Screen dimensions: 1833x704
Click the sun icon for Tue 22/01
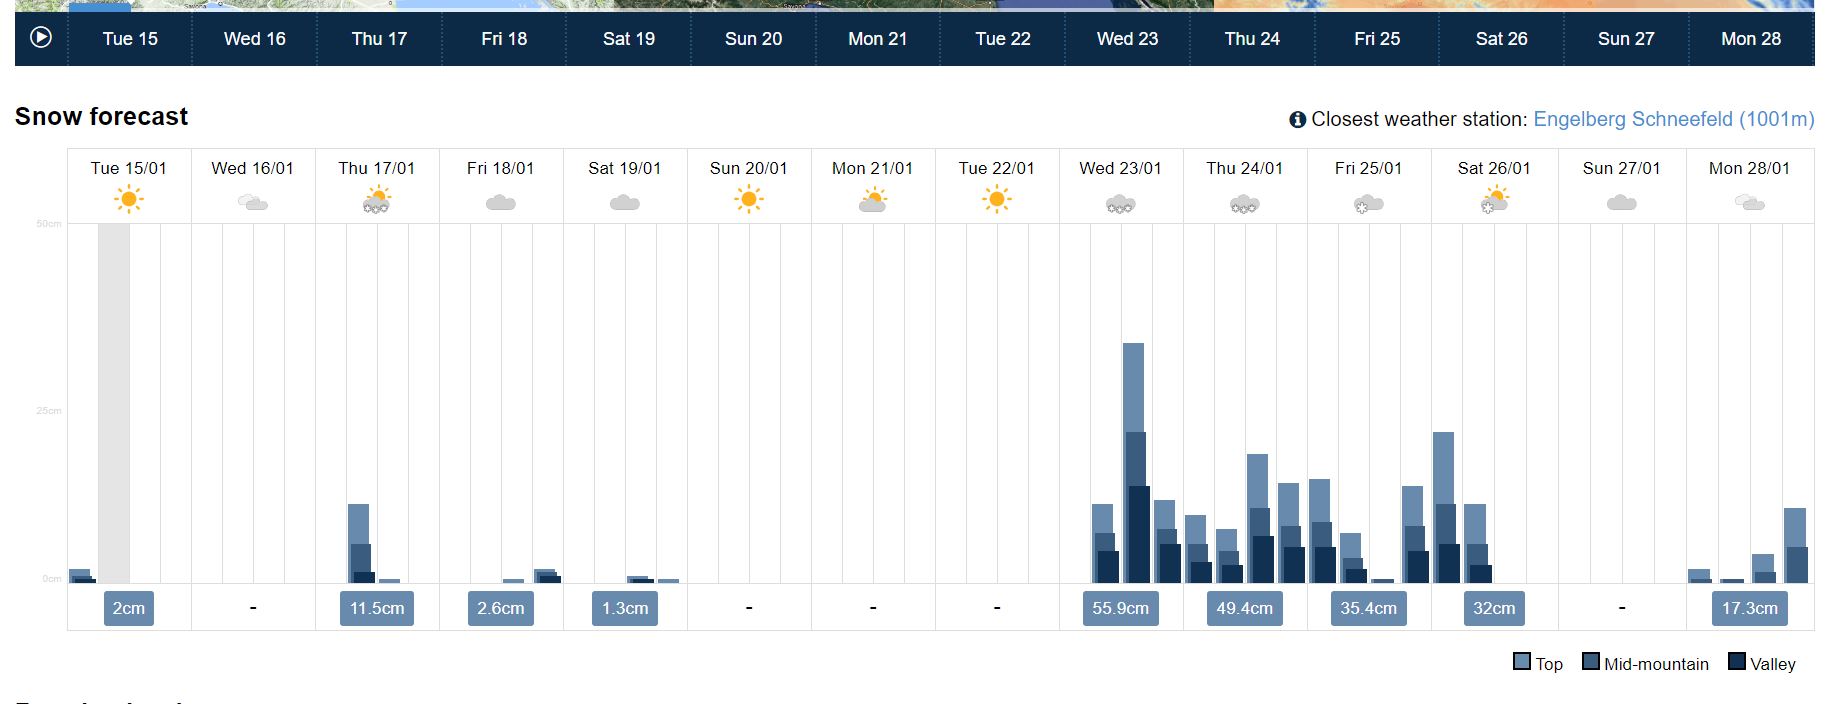[x=996, y=200]
